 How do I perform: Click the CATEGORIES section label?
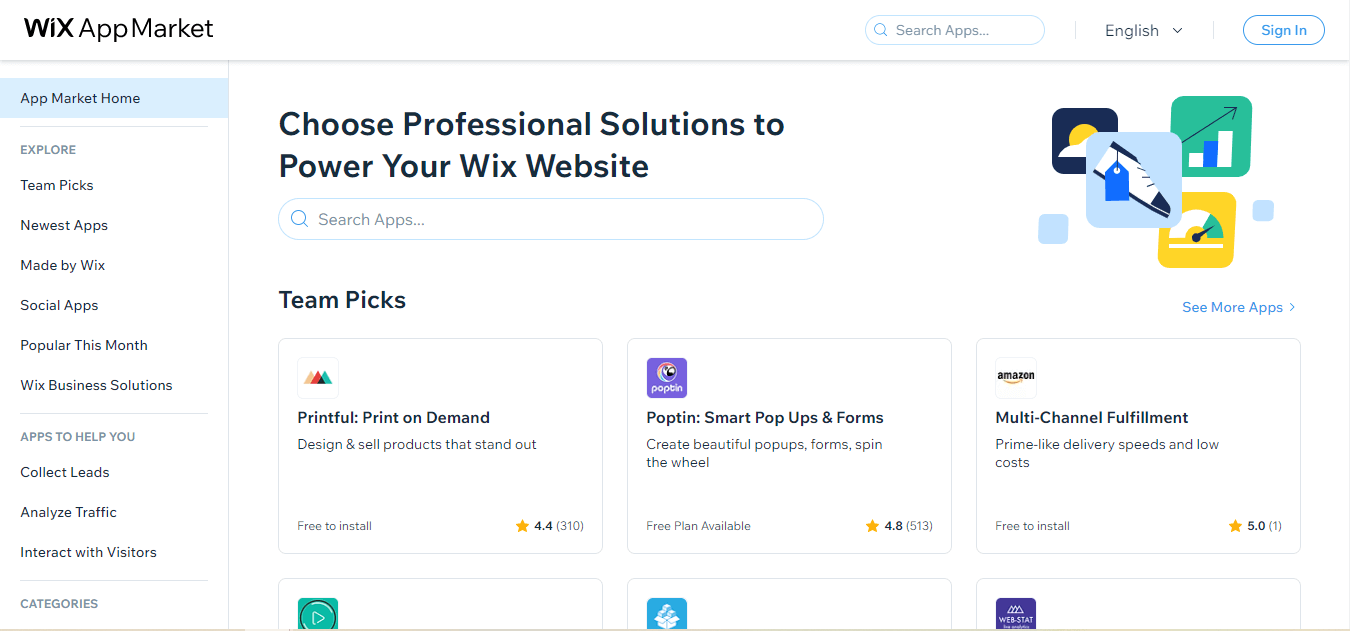(59, 604)
